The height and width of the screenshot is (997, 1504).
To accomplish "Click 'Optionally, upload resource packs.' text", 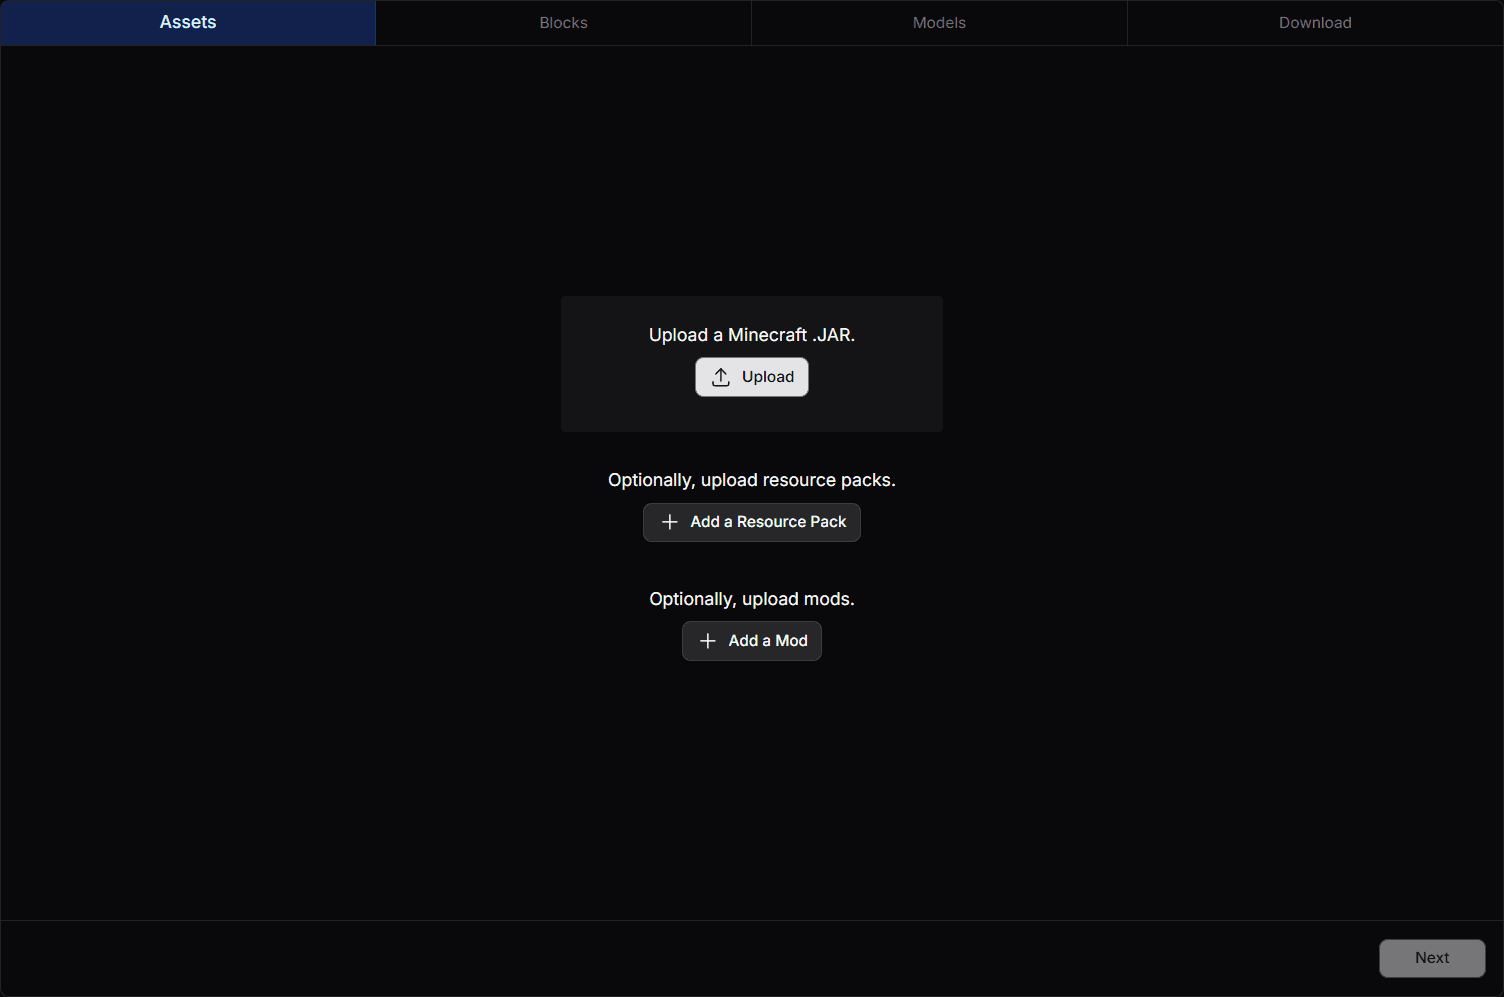I will pos(752,480).
